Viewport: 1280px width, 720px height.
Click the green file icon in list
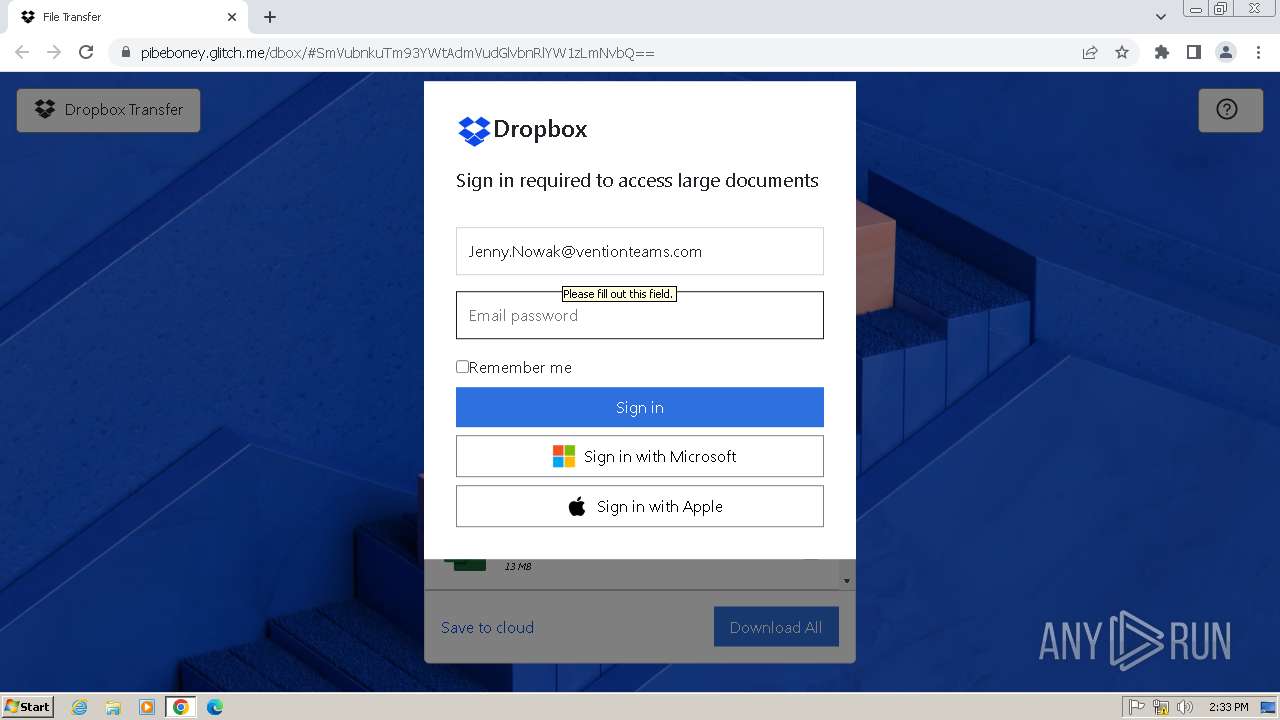(x=465, y=565)
